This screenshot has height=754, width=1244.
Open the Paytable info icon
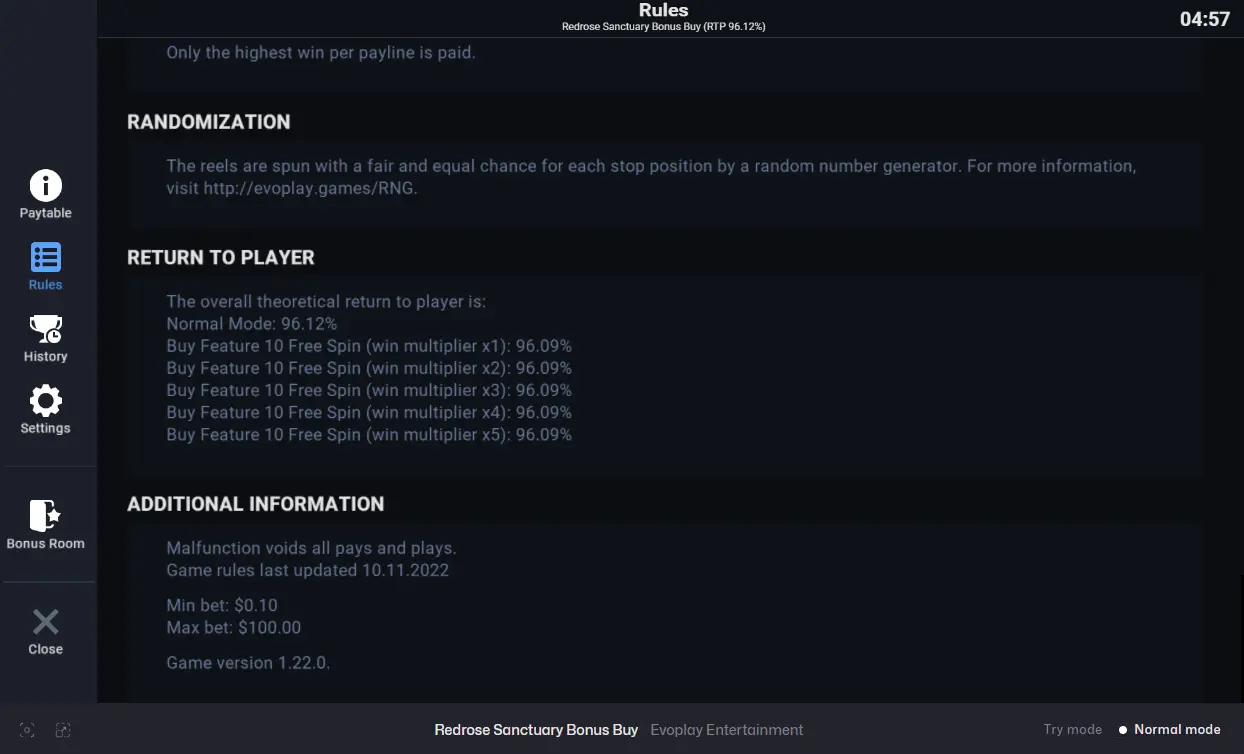coord(45,185)
